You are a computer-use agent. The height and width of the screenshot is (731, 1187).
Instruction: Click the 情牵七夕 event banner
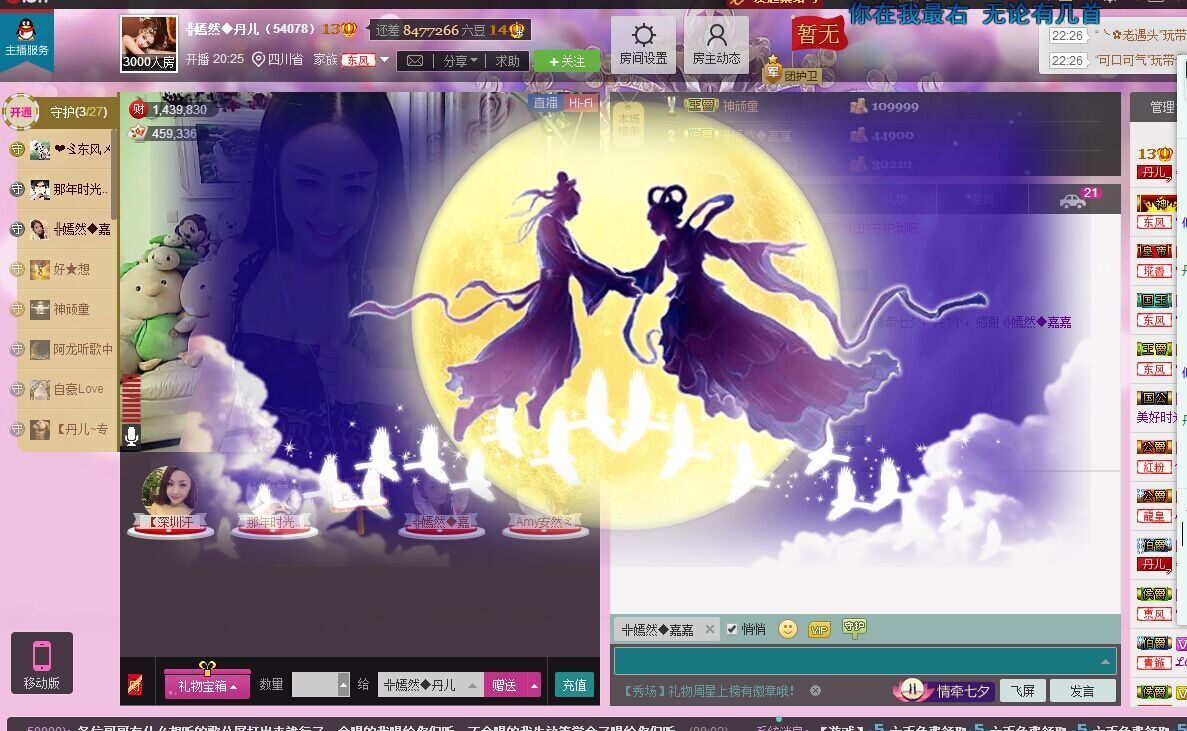[x=943, y=690]
